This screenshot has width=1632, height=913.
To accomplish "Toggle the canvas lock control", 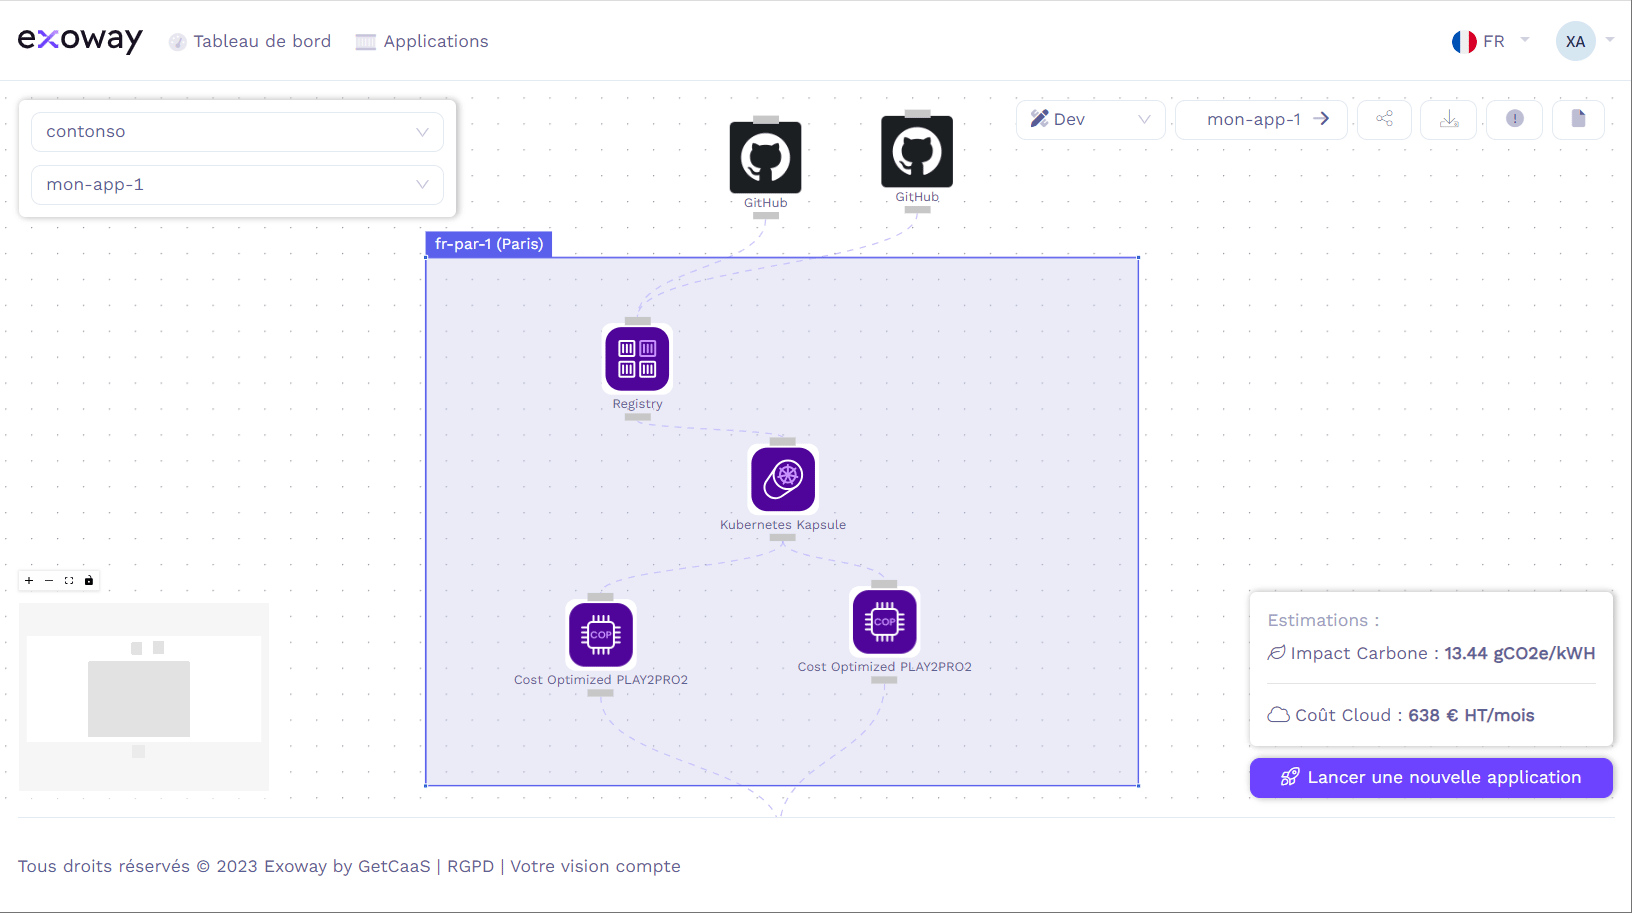I will click(90, 580).
